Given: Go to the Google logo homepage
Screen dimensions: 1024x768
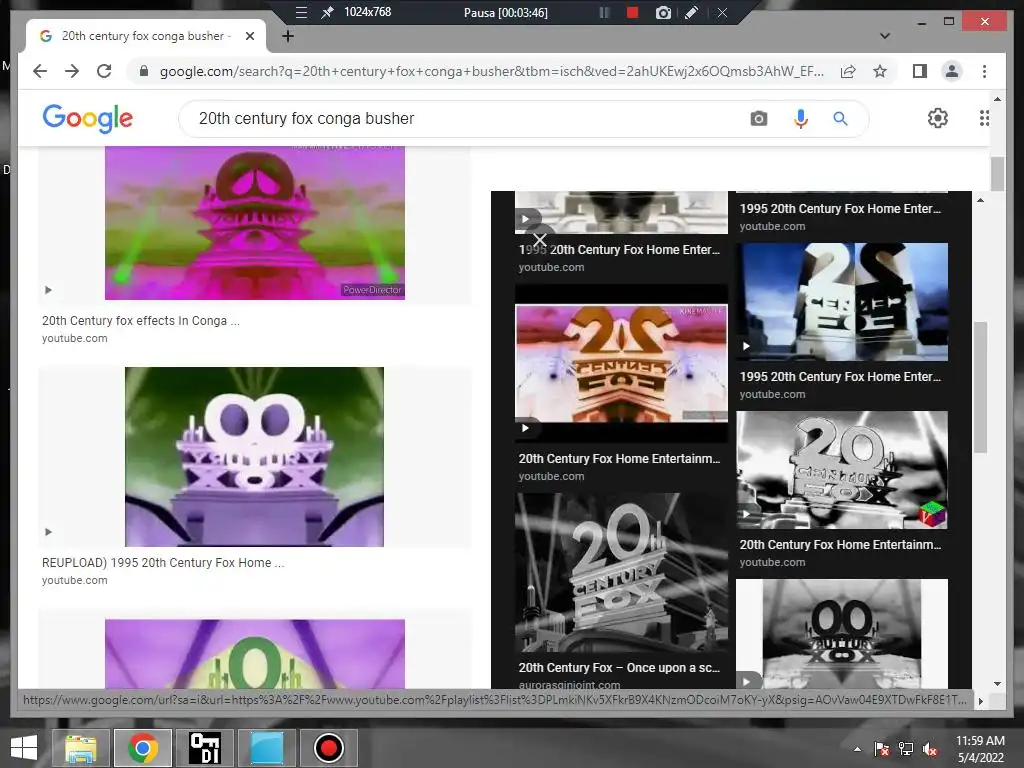Looking at the screenshot, I should pyautogui.click(x=88, y=118).
